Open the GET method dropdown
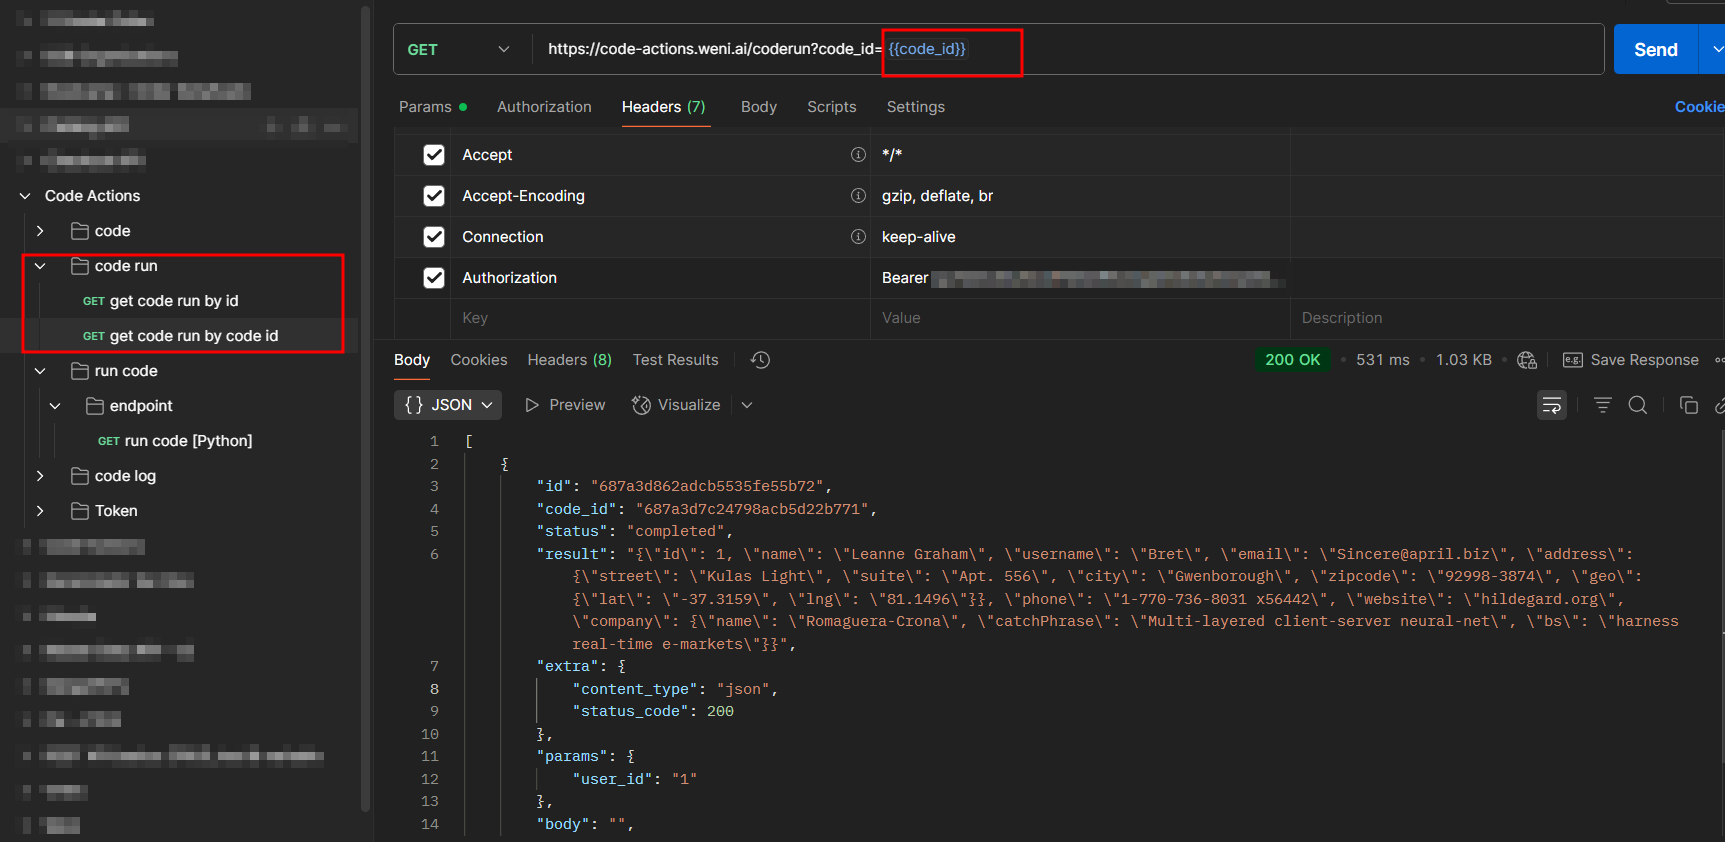 [x=458, y=50]
